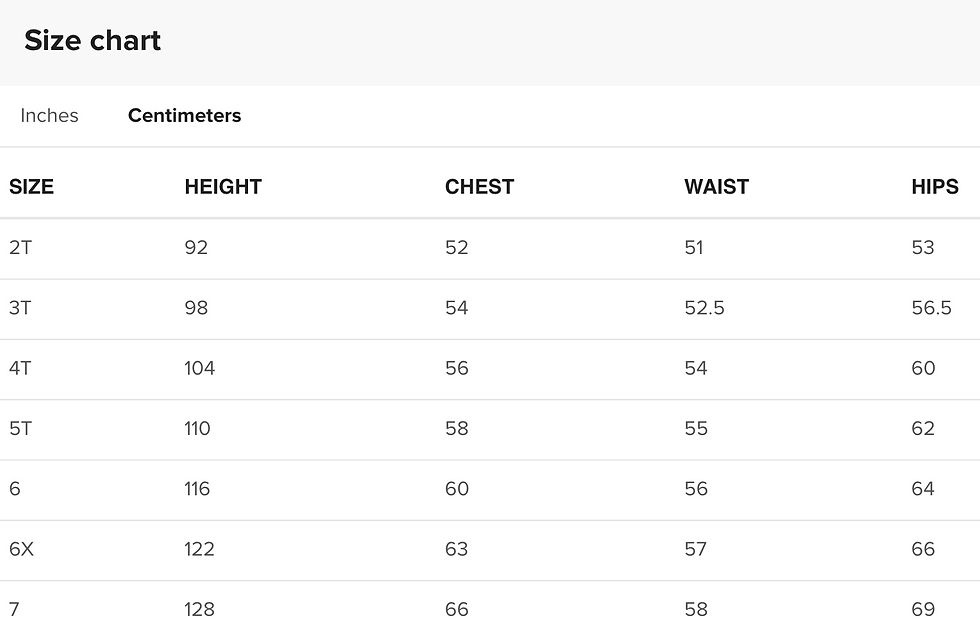Screen dimensions: 980x639
Task: Click the HEIGHT column header
Action: [x=223, y=187]
